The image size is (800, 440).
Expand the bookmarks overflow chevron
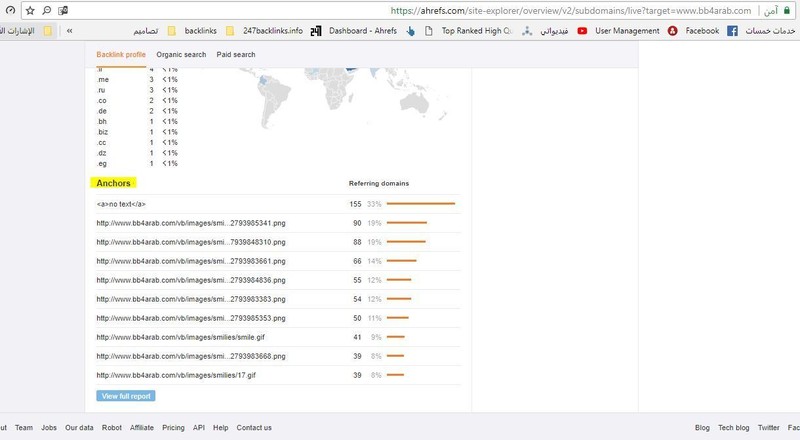pos(68,31)
